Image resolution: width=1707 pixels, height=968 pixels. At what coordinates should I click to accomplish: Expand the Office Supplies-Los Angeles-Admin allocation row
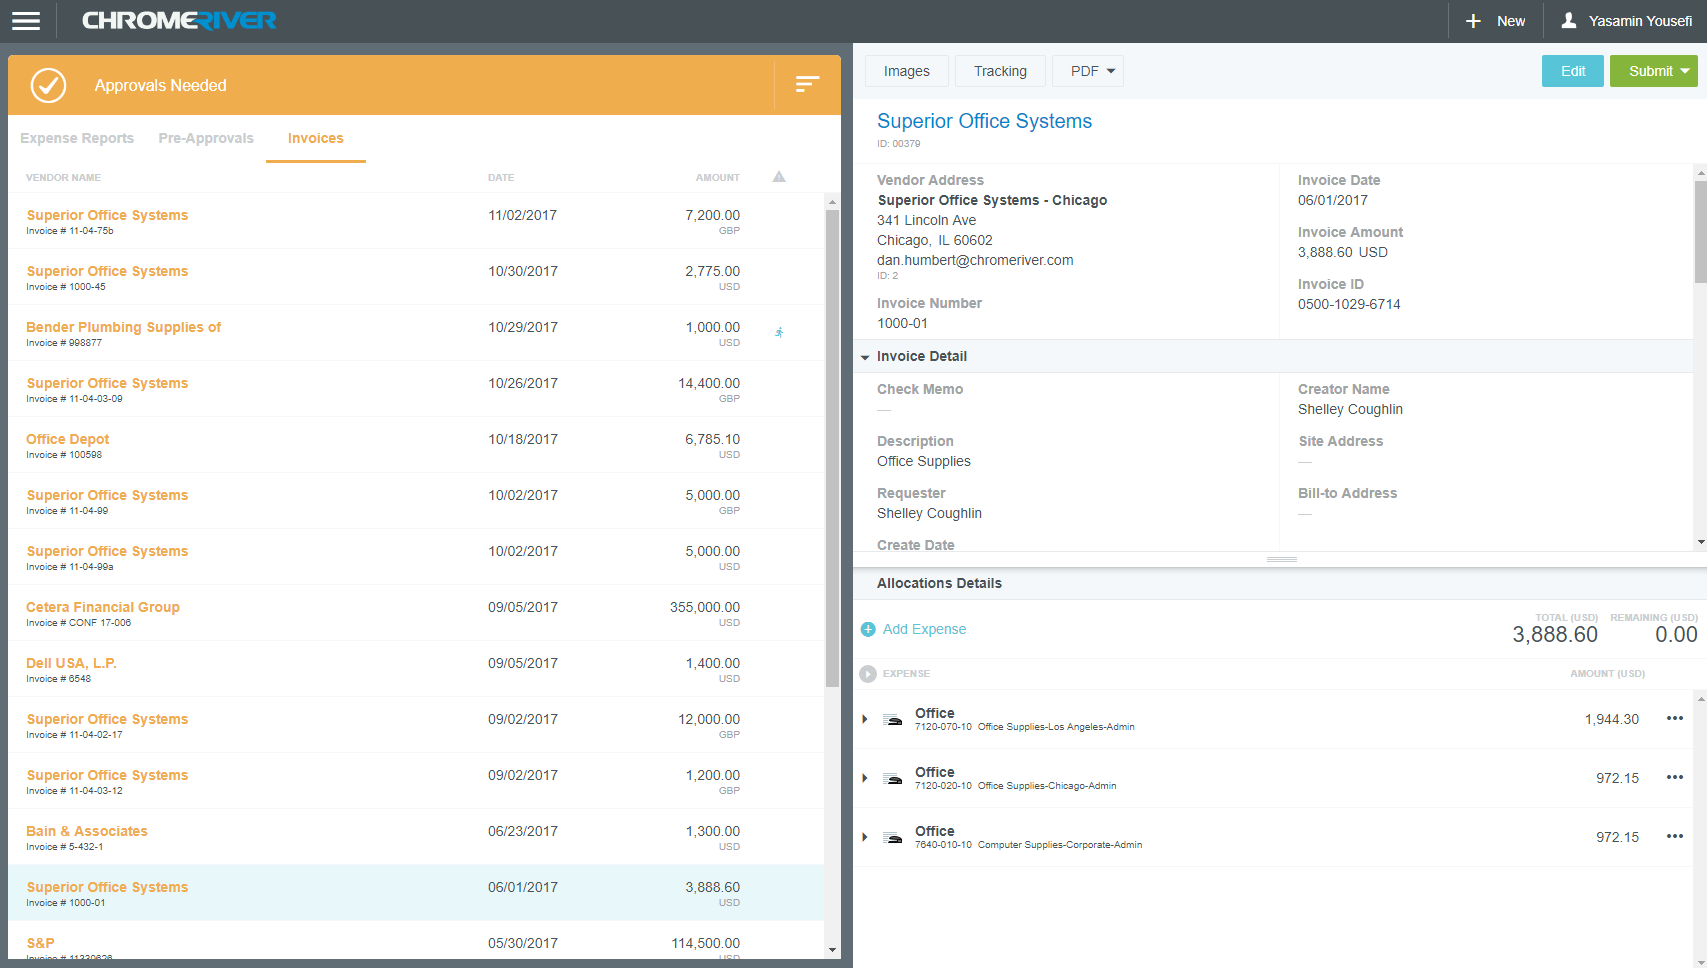pos(865,719)
